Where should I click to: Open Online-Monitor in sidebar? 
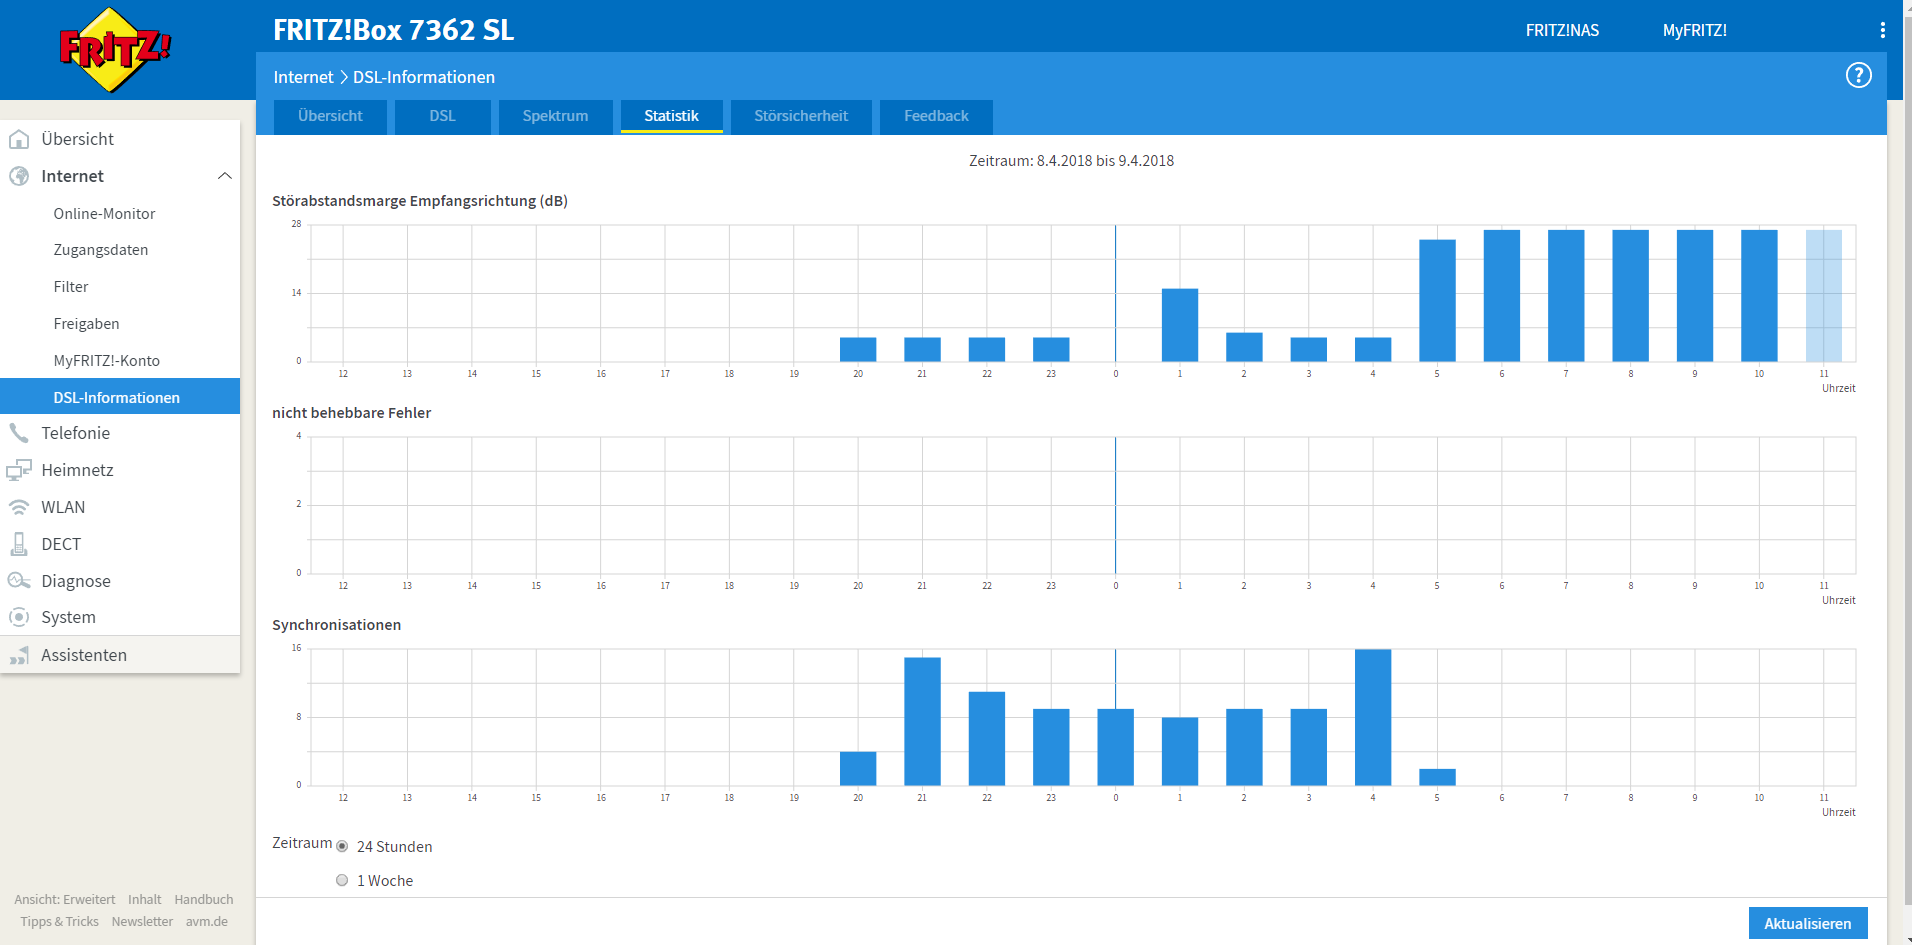(x=104, y=213)
